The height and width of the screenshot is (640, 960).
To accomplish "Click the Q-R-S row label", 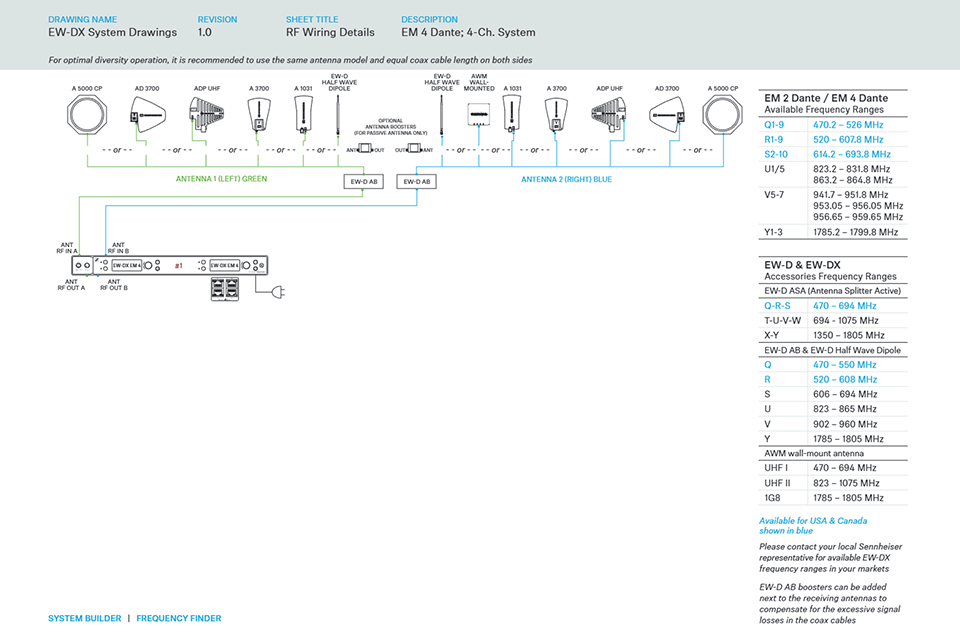I will click(x=777, y=306).
